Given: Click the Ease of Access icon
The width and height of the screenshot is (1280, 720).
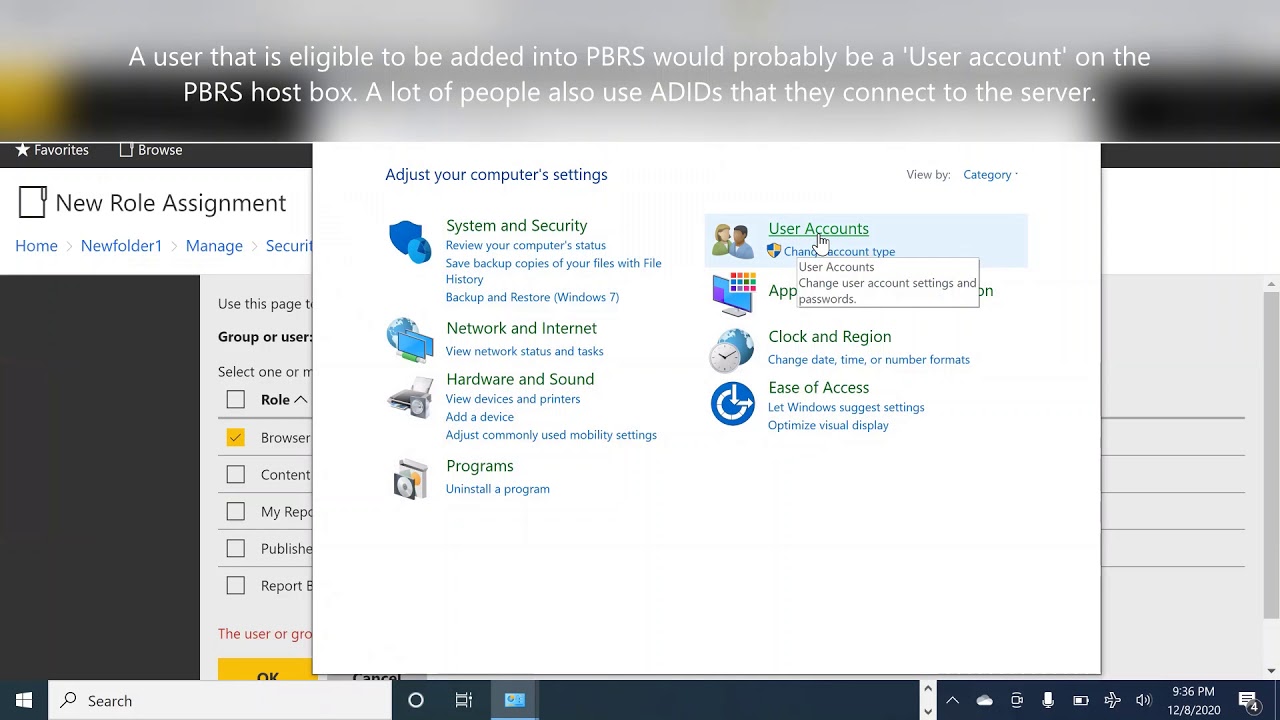Looking at the screenshot, I should (x=732, y=404).
